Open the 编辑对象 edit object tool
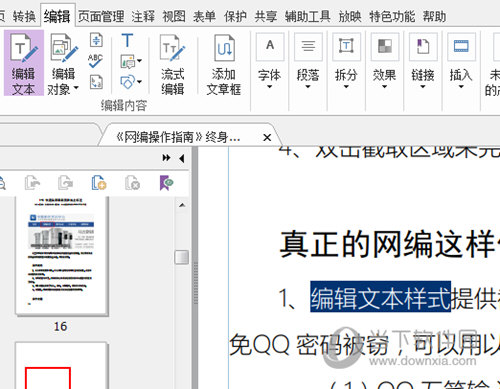This screenshot has width=500, height=389. click(x=63, y=64)
